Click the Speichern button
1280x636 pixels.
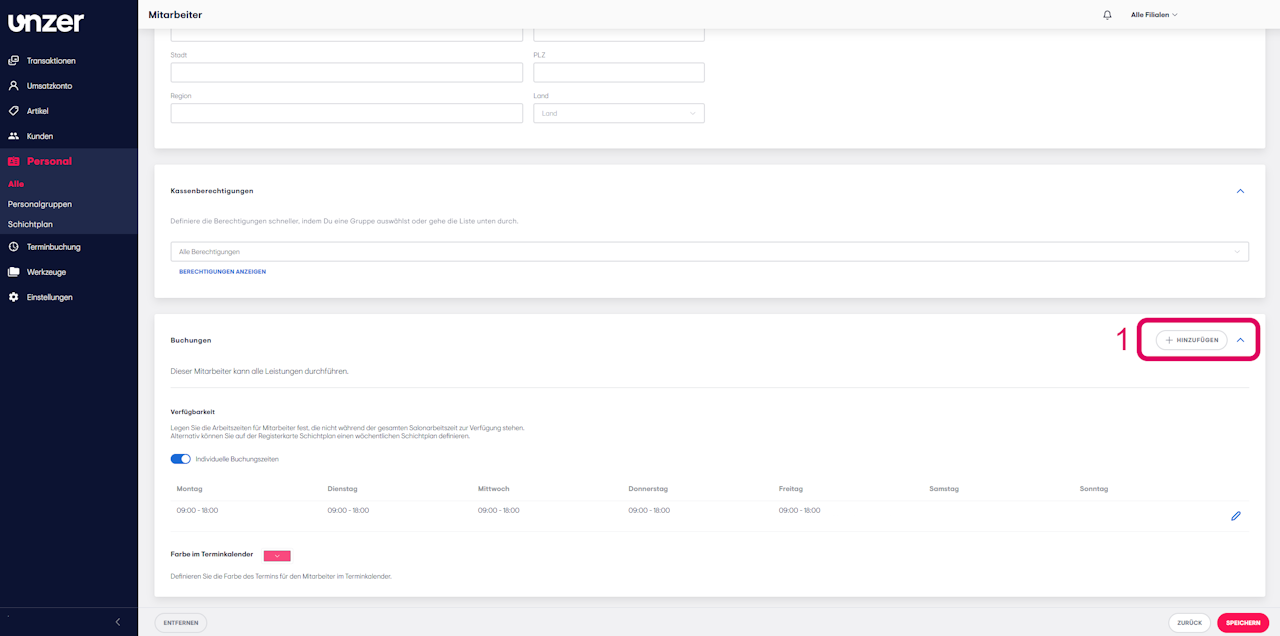click(x=1243, y=622)
